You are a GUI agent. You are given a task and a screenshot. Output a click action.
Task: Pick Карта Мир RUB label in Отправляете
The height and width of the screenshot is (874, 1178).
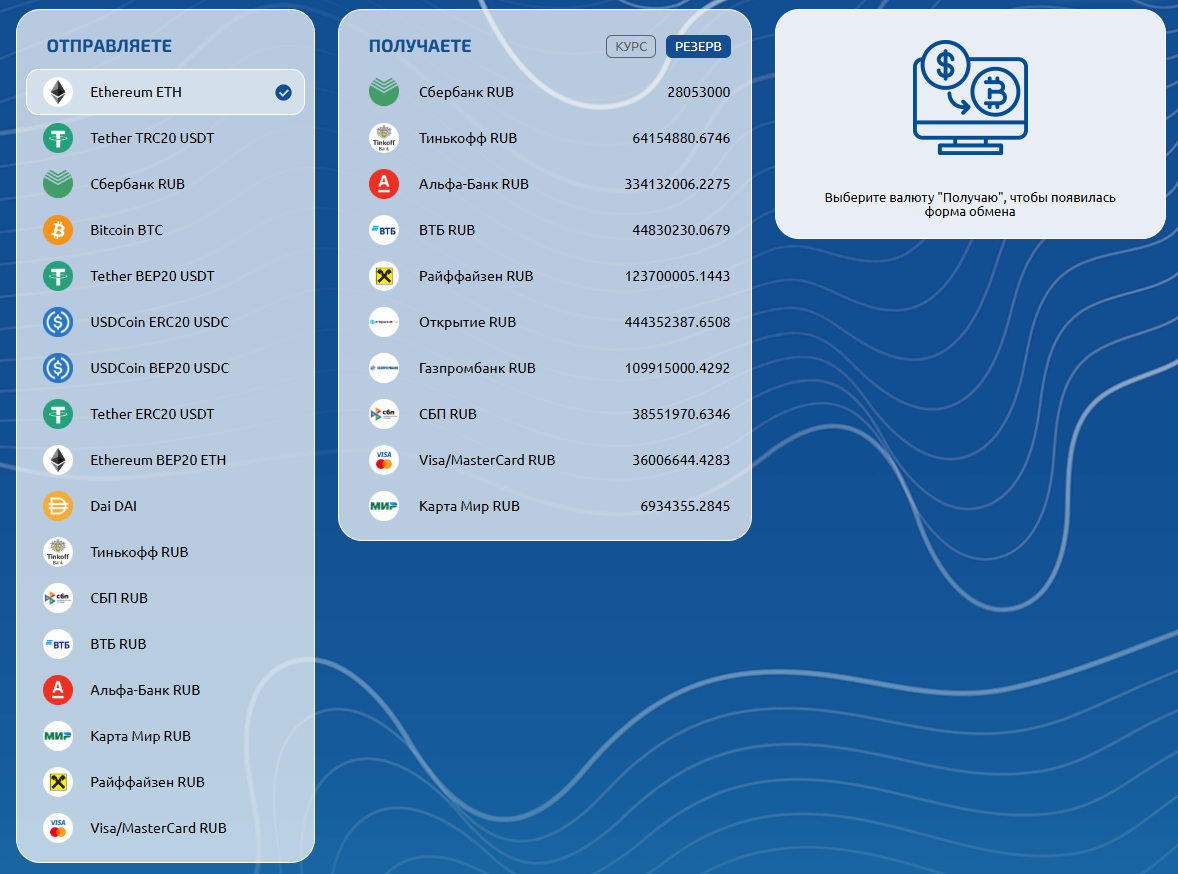point(140,736)
